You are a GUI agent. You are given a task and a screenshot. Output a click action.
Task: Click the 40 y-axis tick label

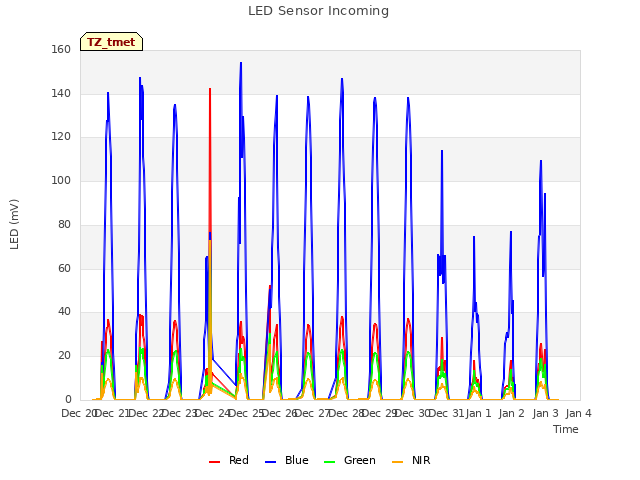(x=64, y=312)
